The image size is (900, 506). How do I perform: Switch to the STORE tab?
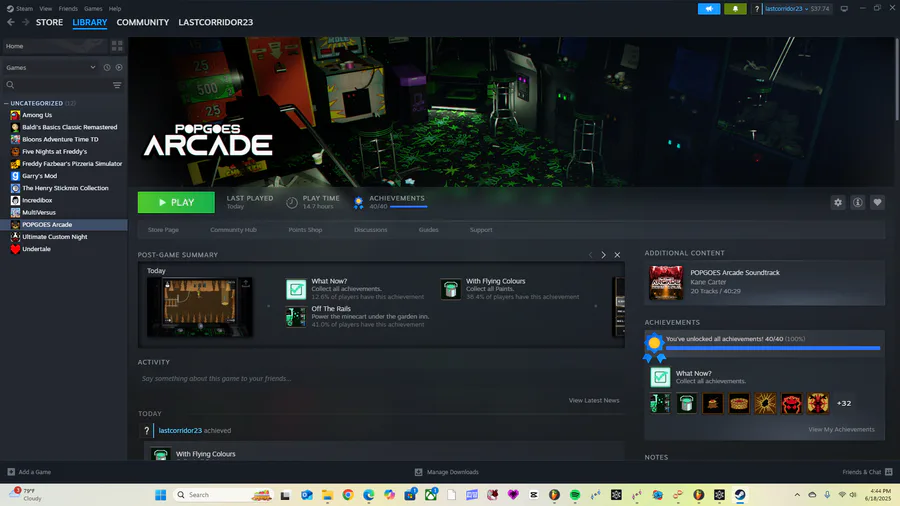click(49, 22)
